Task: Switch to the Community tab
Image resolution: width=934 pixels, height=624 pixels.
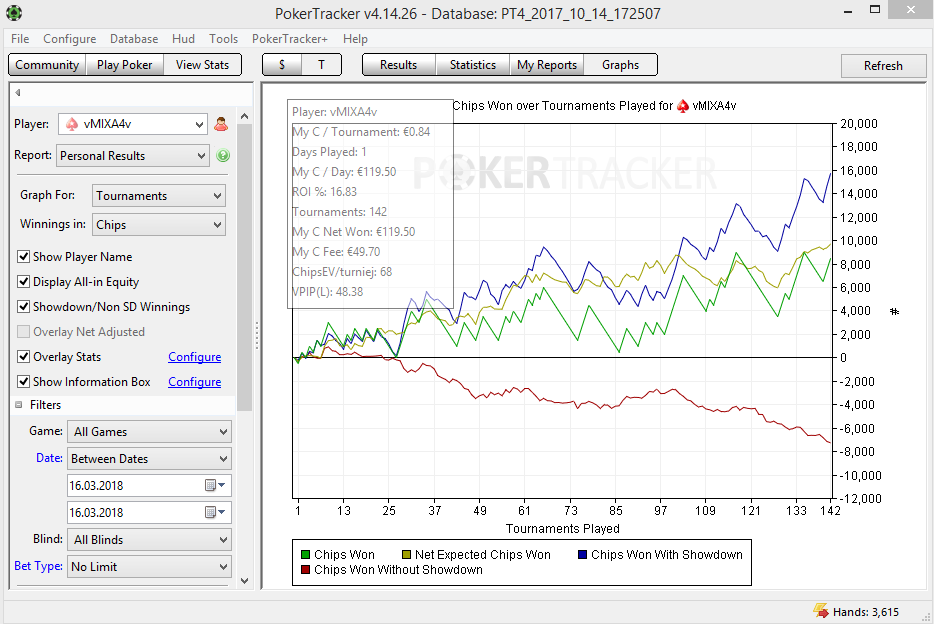Action: [47, 65]
